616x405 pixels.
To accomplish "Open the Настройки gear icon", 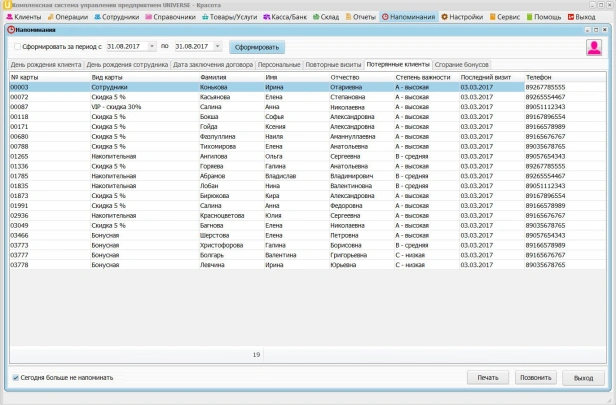I will coord(444,17).
